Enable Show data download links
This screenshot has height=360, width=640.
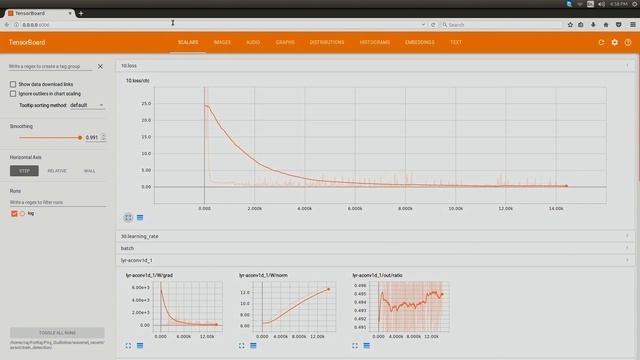13,84
